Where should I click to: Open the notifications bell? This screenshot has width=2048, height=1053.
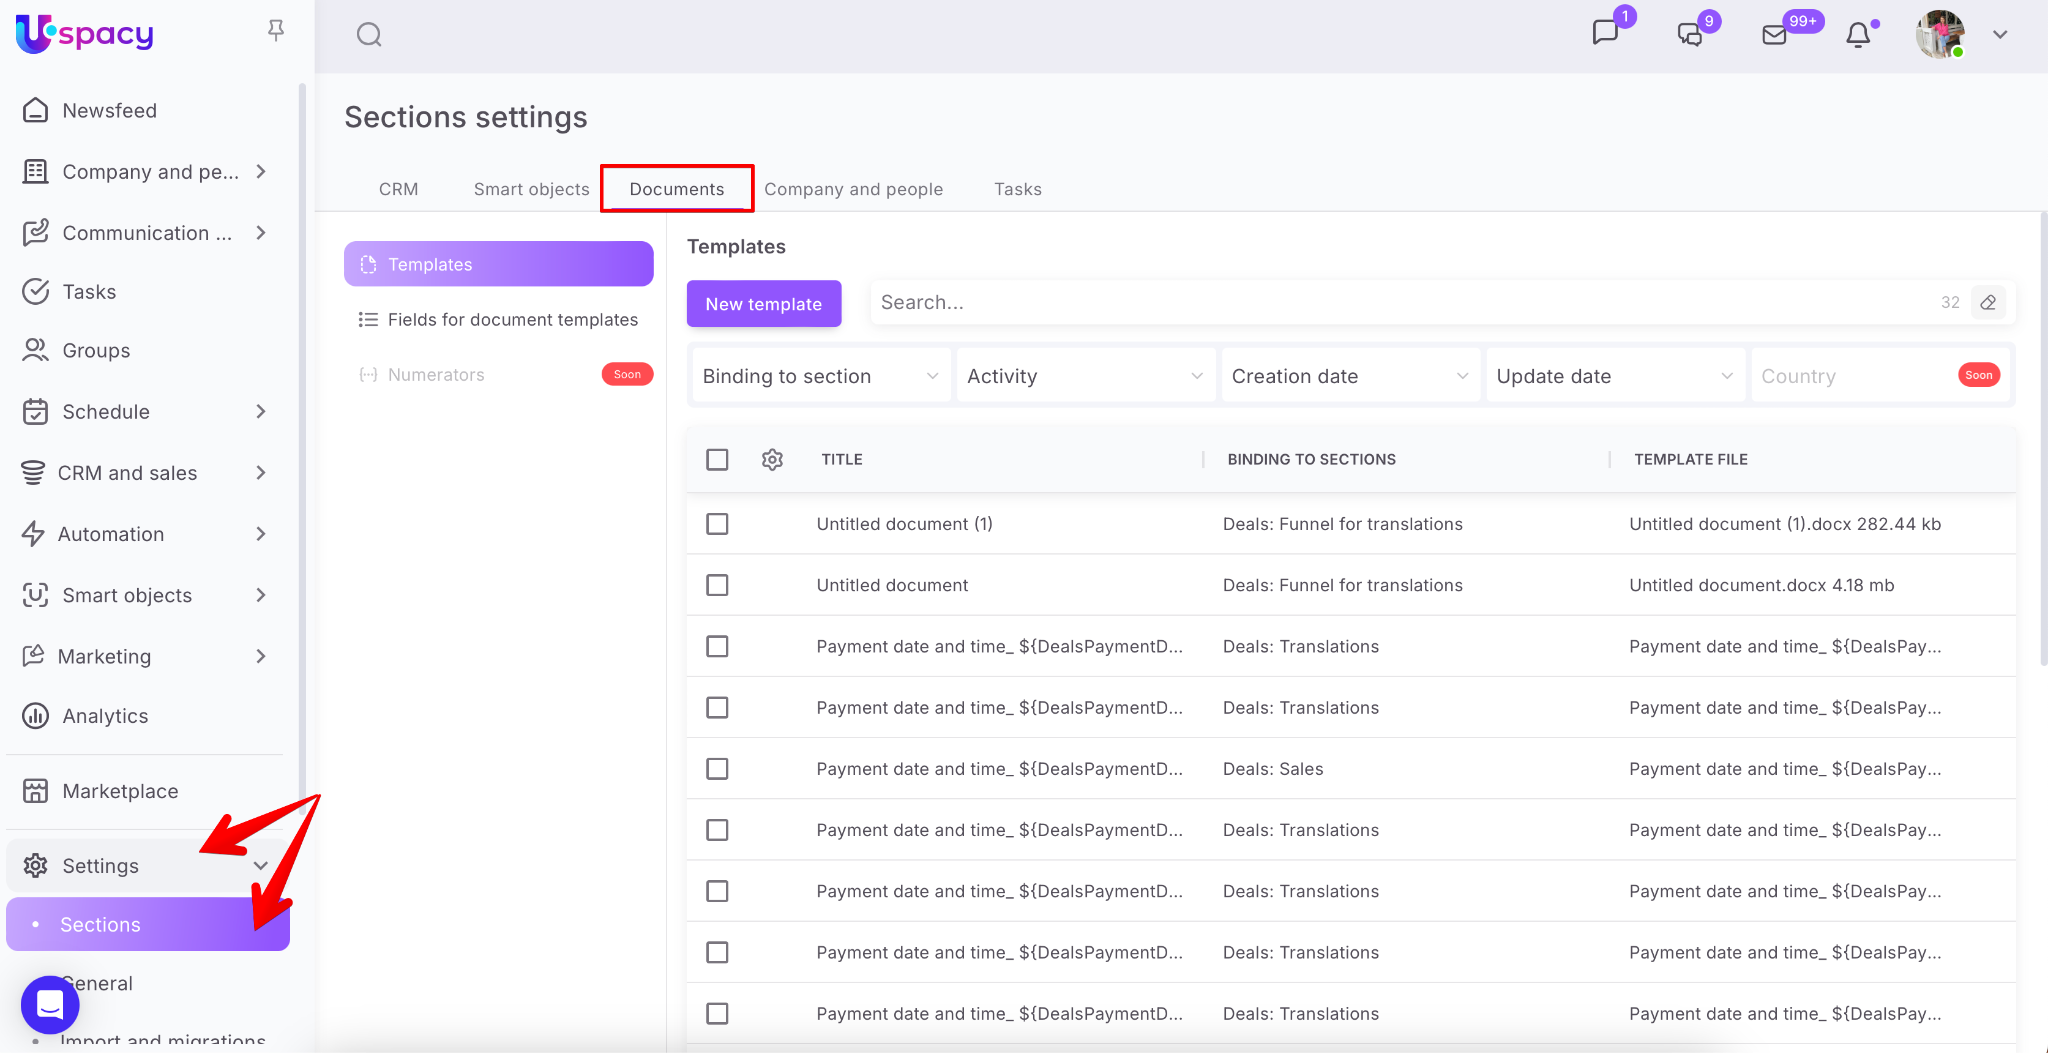coord(1858,35)
